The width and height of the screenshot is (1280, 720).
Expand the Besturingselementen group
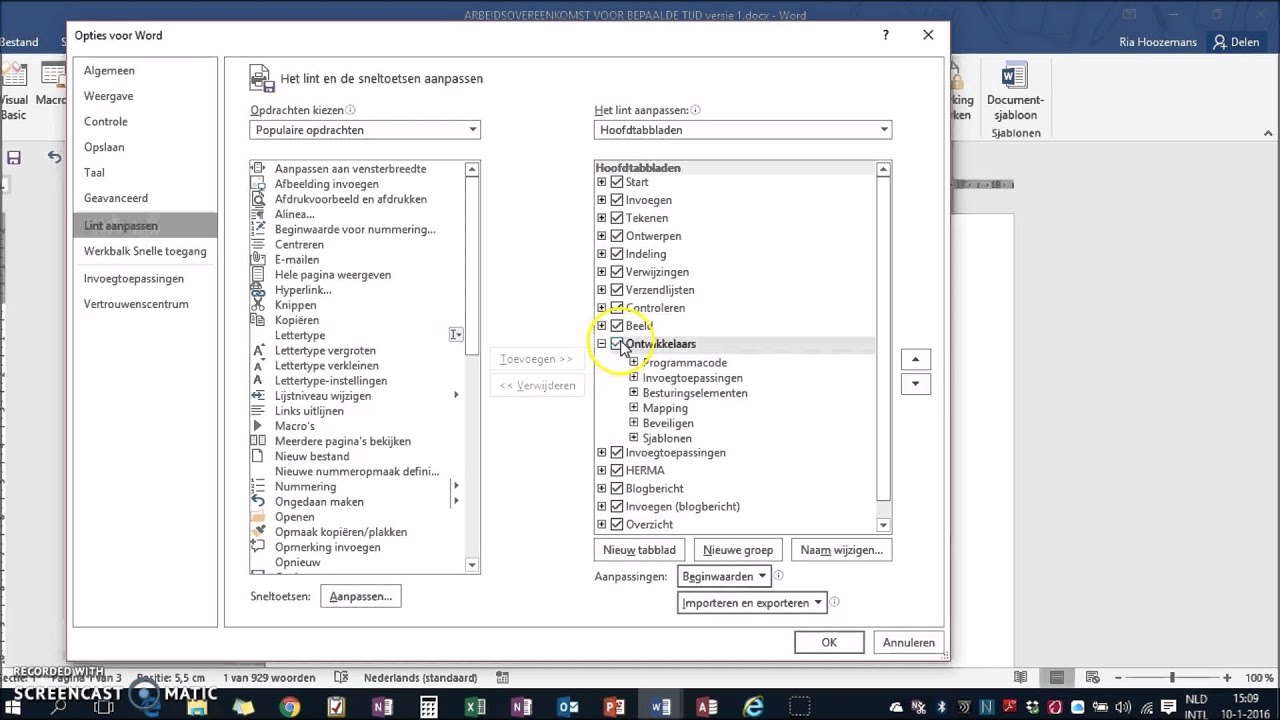click(x=634, y=393)
